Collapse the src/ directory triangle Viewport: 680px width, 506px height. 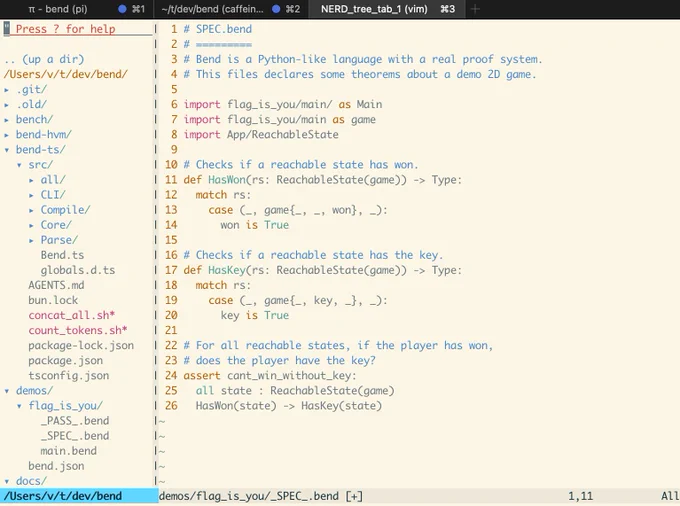pos(19,165)
